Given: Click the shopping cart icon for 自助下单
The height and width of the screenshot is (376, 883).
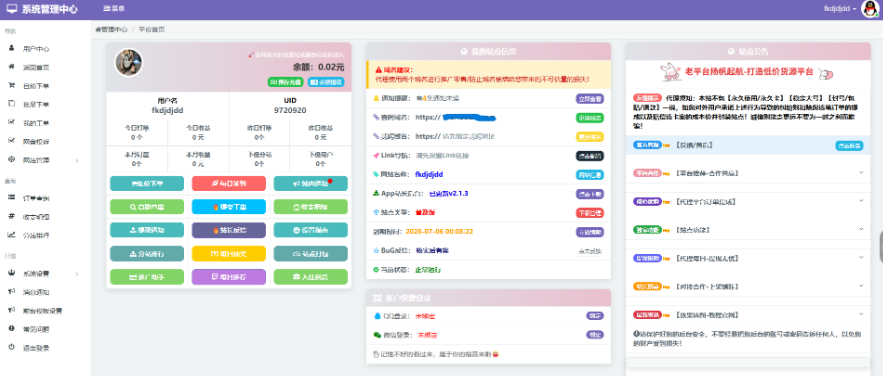Looking at the screenshot, I should (11, 86).
